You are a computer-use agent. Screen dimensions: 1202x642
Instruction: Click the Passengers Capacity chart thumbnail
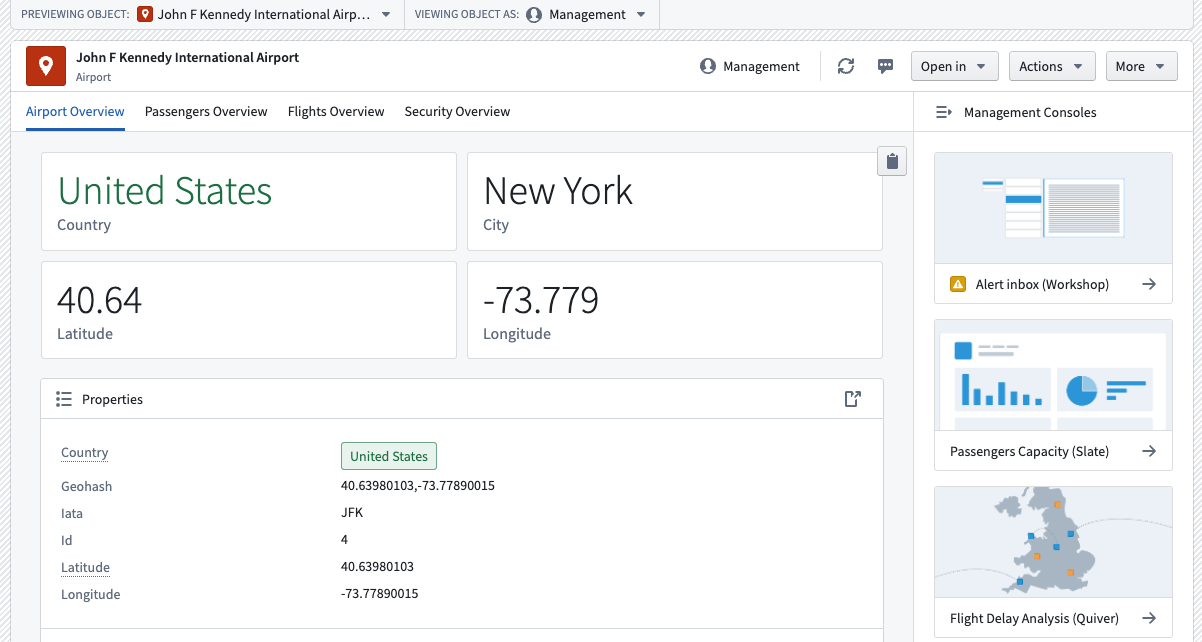pos(1053,375)
